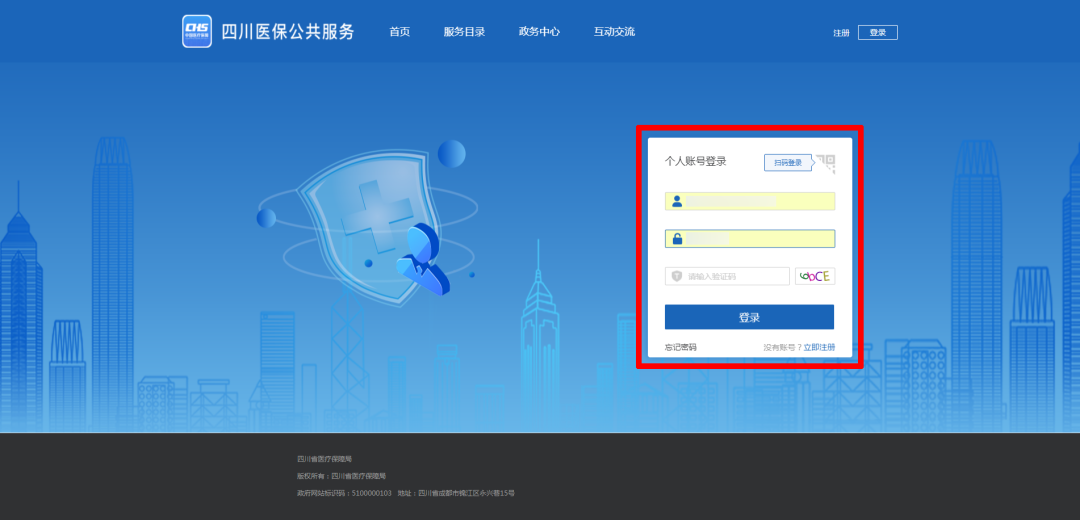Click the 注册 link in header

coord(841,33)
